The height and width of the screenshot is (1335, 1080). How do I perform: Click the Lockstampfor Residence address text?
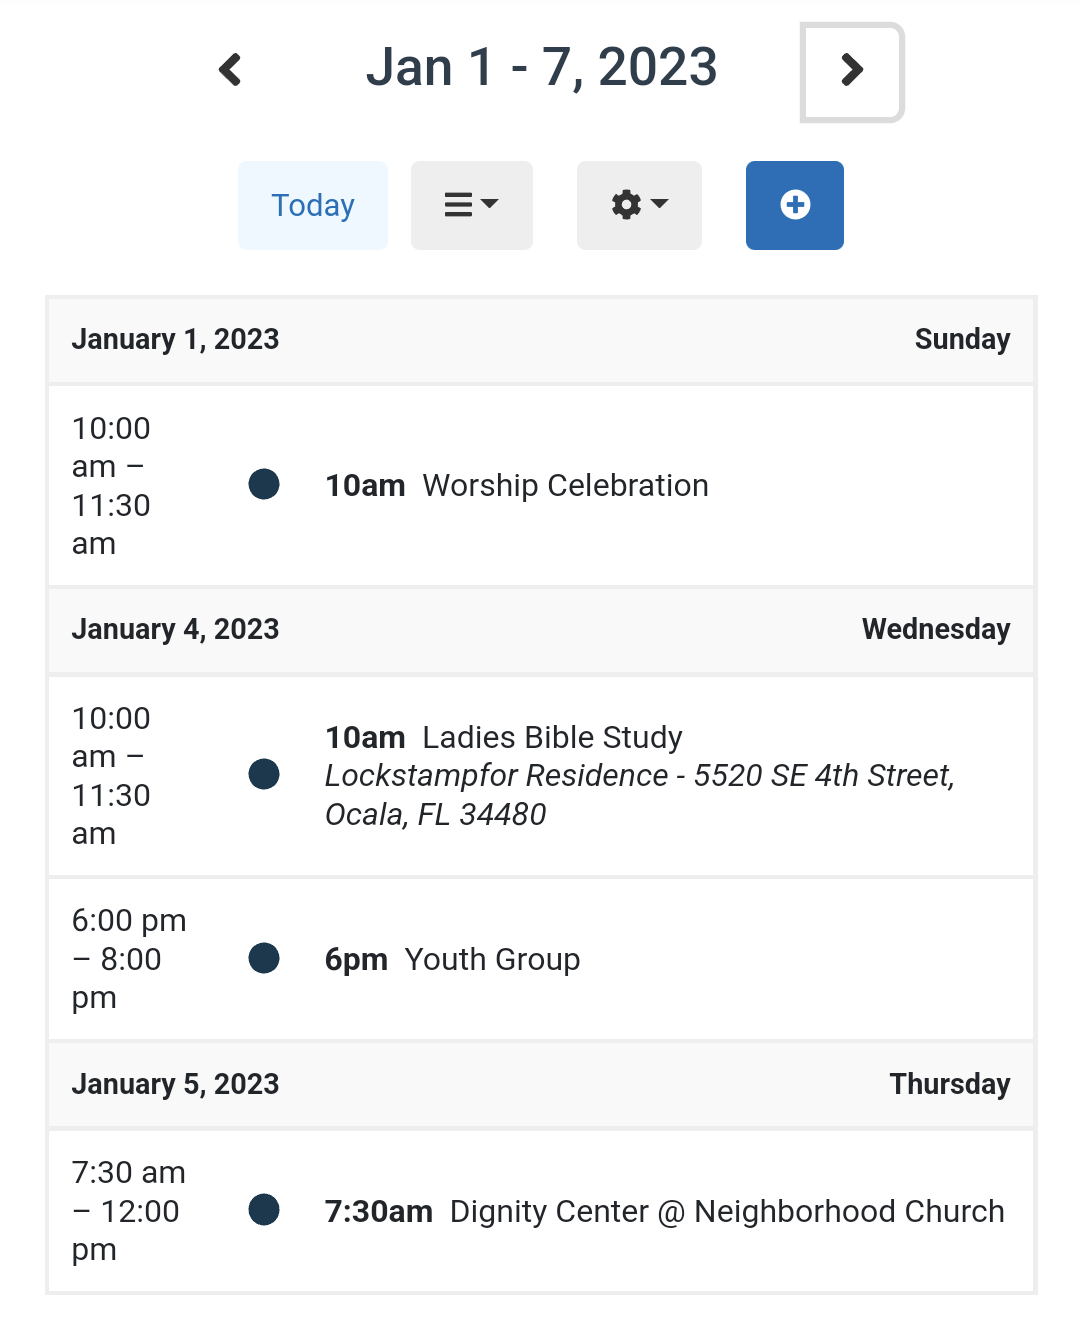point(639,795)
